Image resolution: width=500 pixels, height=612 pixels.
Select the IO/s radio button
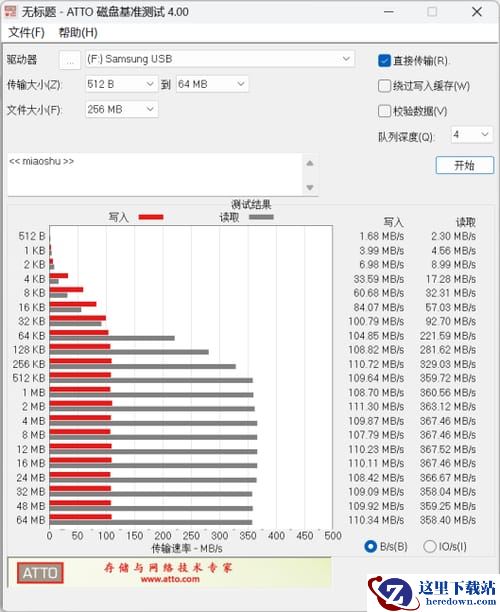click(429, 546)
